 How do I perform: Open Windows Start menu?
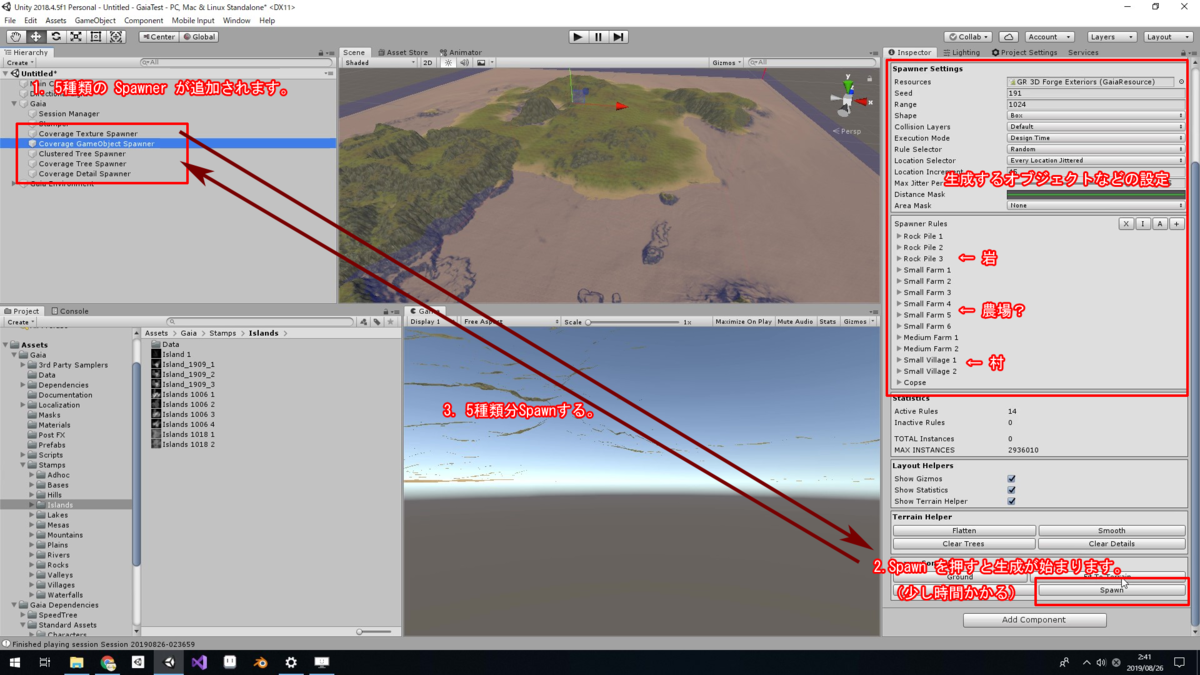click(x=15, y=662)
